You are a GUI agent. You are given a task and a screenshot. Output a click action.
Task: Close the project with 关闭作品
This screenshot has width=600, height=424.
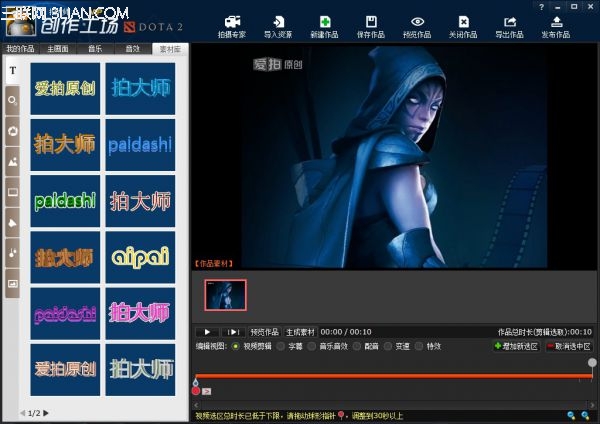click(463, 27)
